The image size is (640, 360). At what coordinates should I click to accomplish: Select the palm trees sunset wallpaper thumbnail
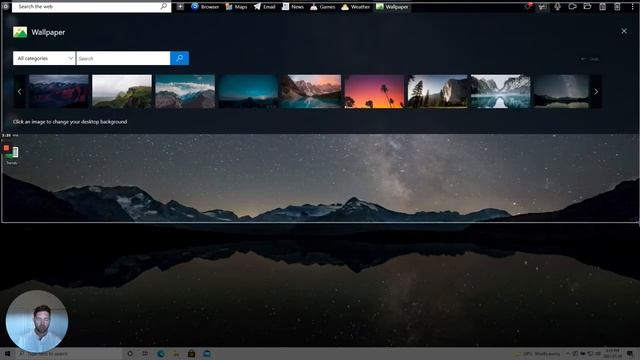(x=374, y=91)
